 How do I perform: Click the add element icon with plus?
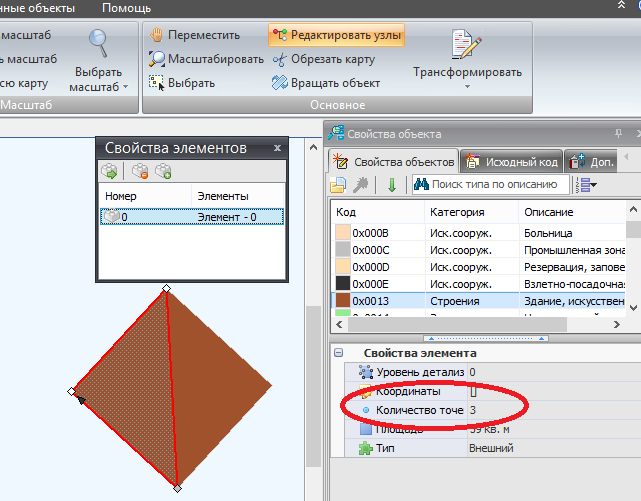163,172
